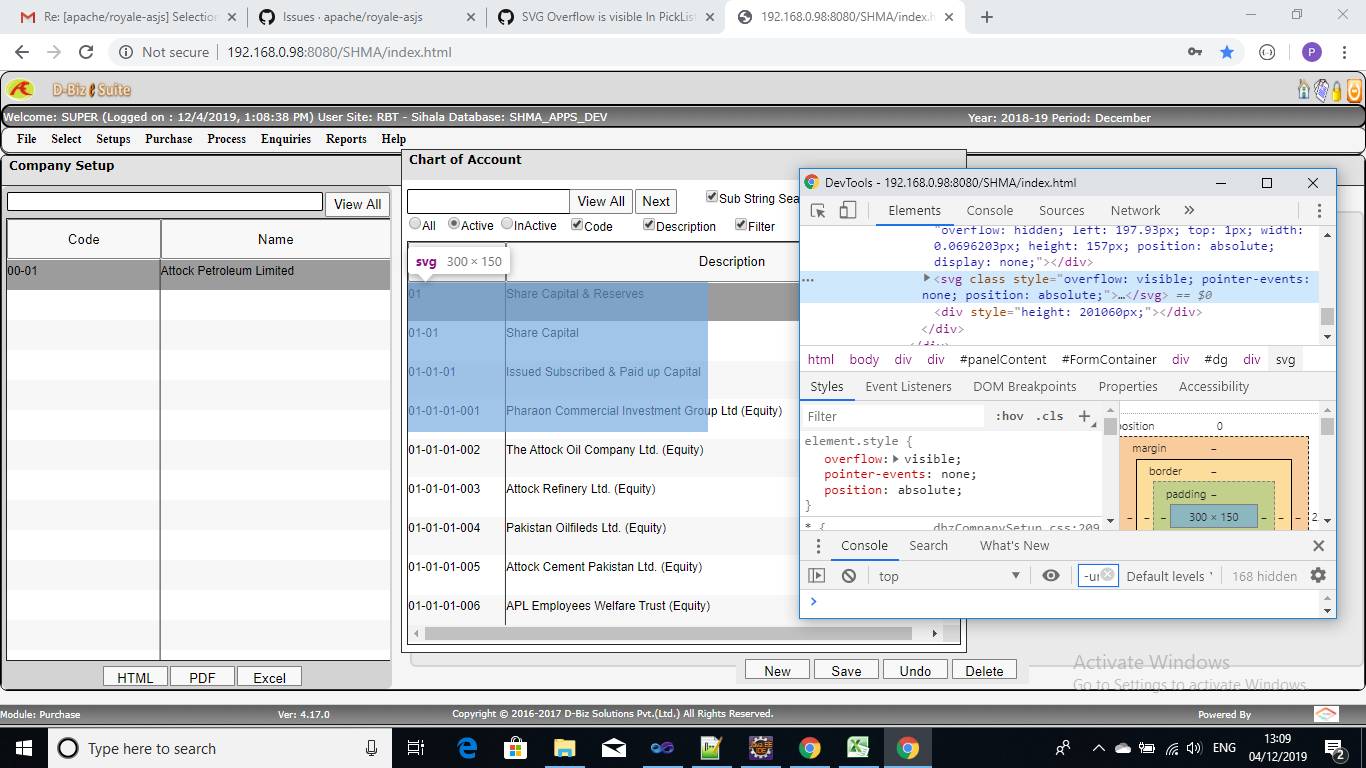Open the Chrome profile avatar P
The image size is (1366, 768).
(x=1312, y=52)
